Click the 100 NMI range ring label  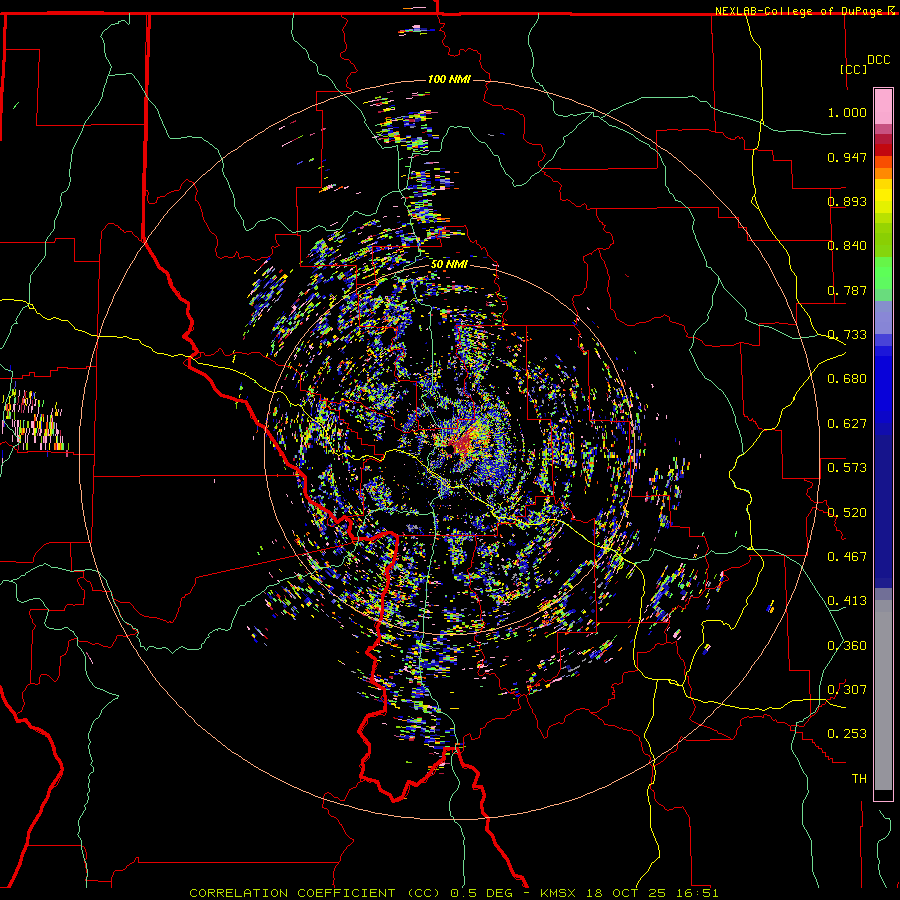tap(449, 79)
